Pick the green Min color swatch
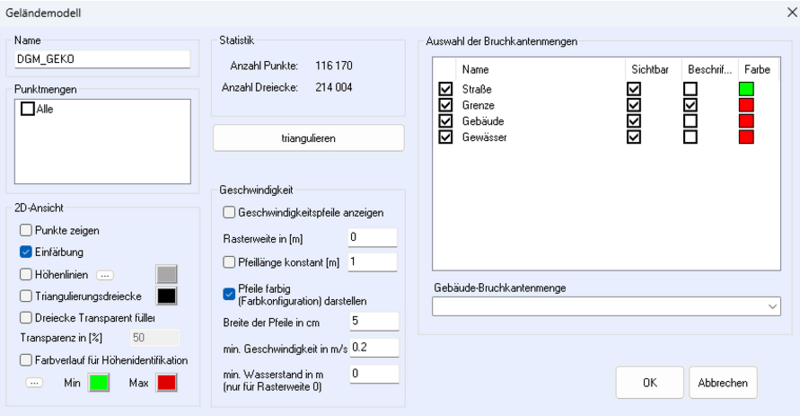Screen dimensions: 800x416 tap(100, 383)
